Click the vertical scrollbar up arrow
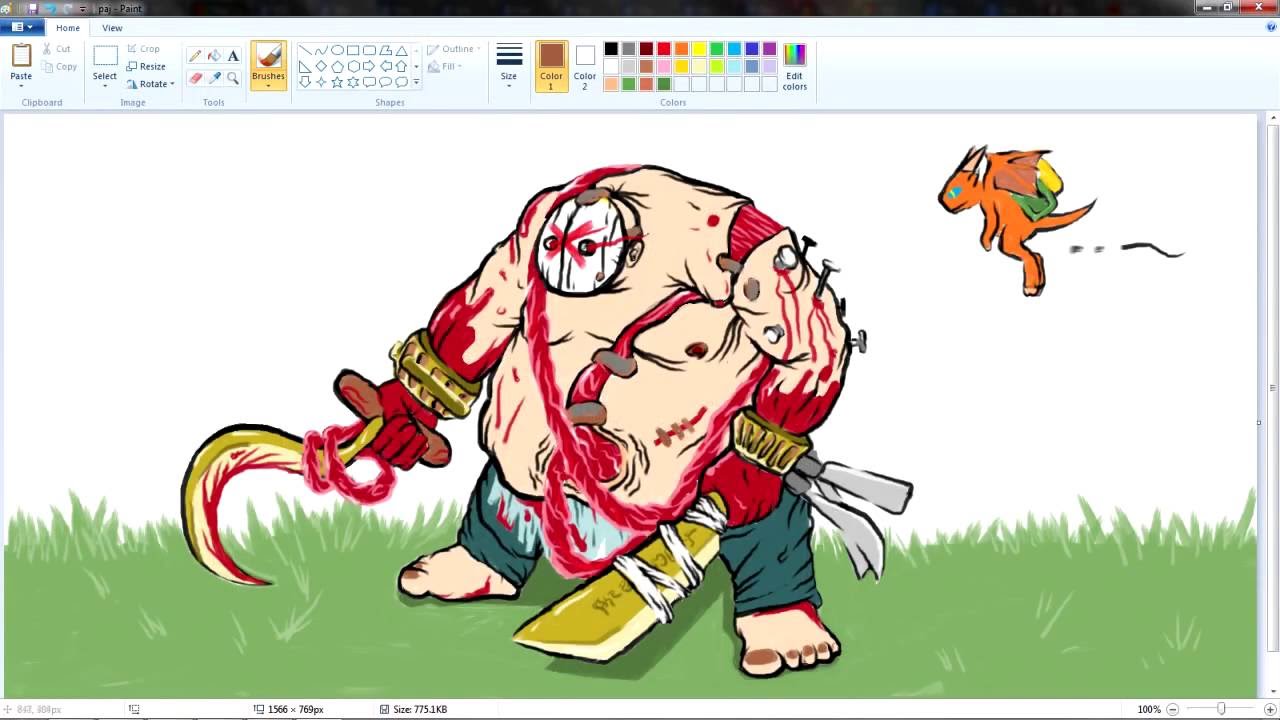Image resolution: width=1280 pixels, height=720 pixels. (x=1272, y=118)
